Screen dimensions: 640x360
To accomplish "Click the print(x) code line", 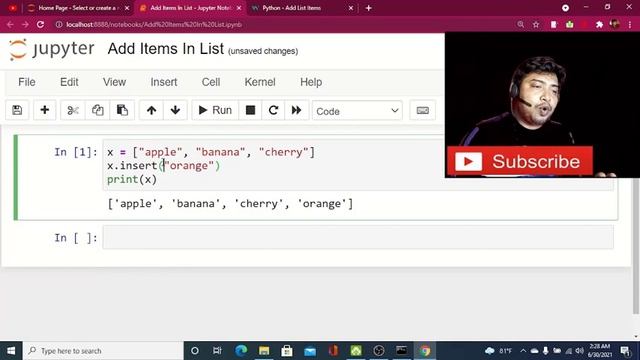I will pyautogui.click(x=132, y=179).
